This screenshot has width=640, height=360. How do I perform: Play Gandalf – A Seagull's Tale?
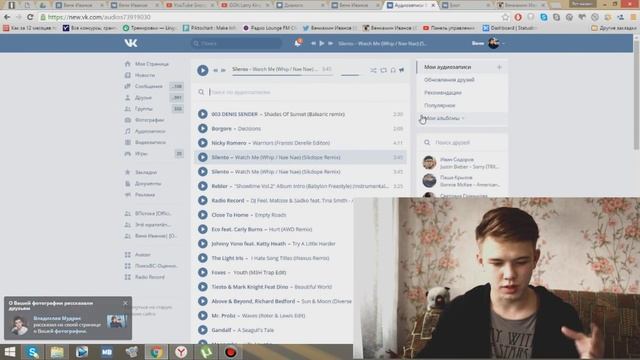pyautogui.click(x=202, y=330)
